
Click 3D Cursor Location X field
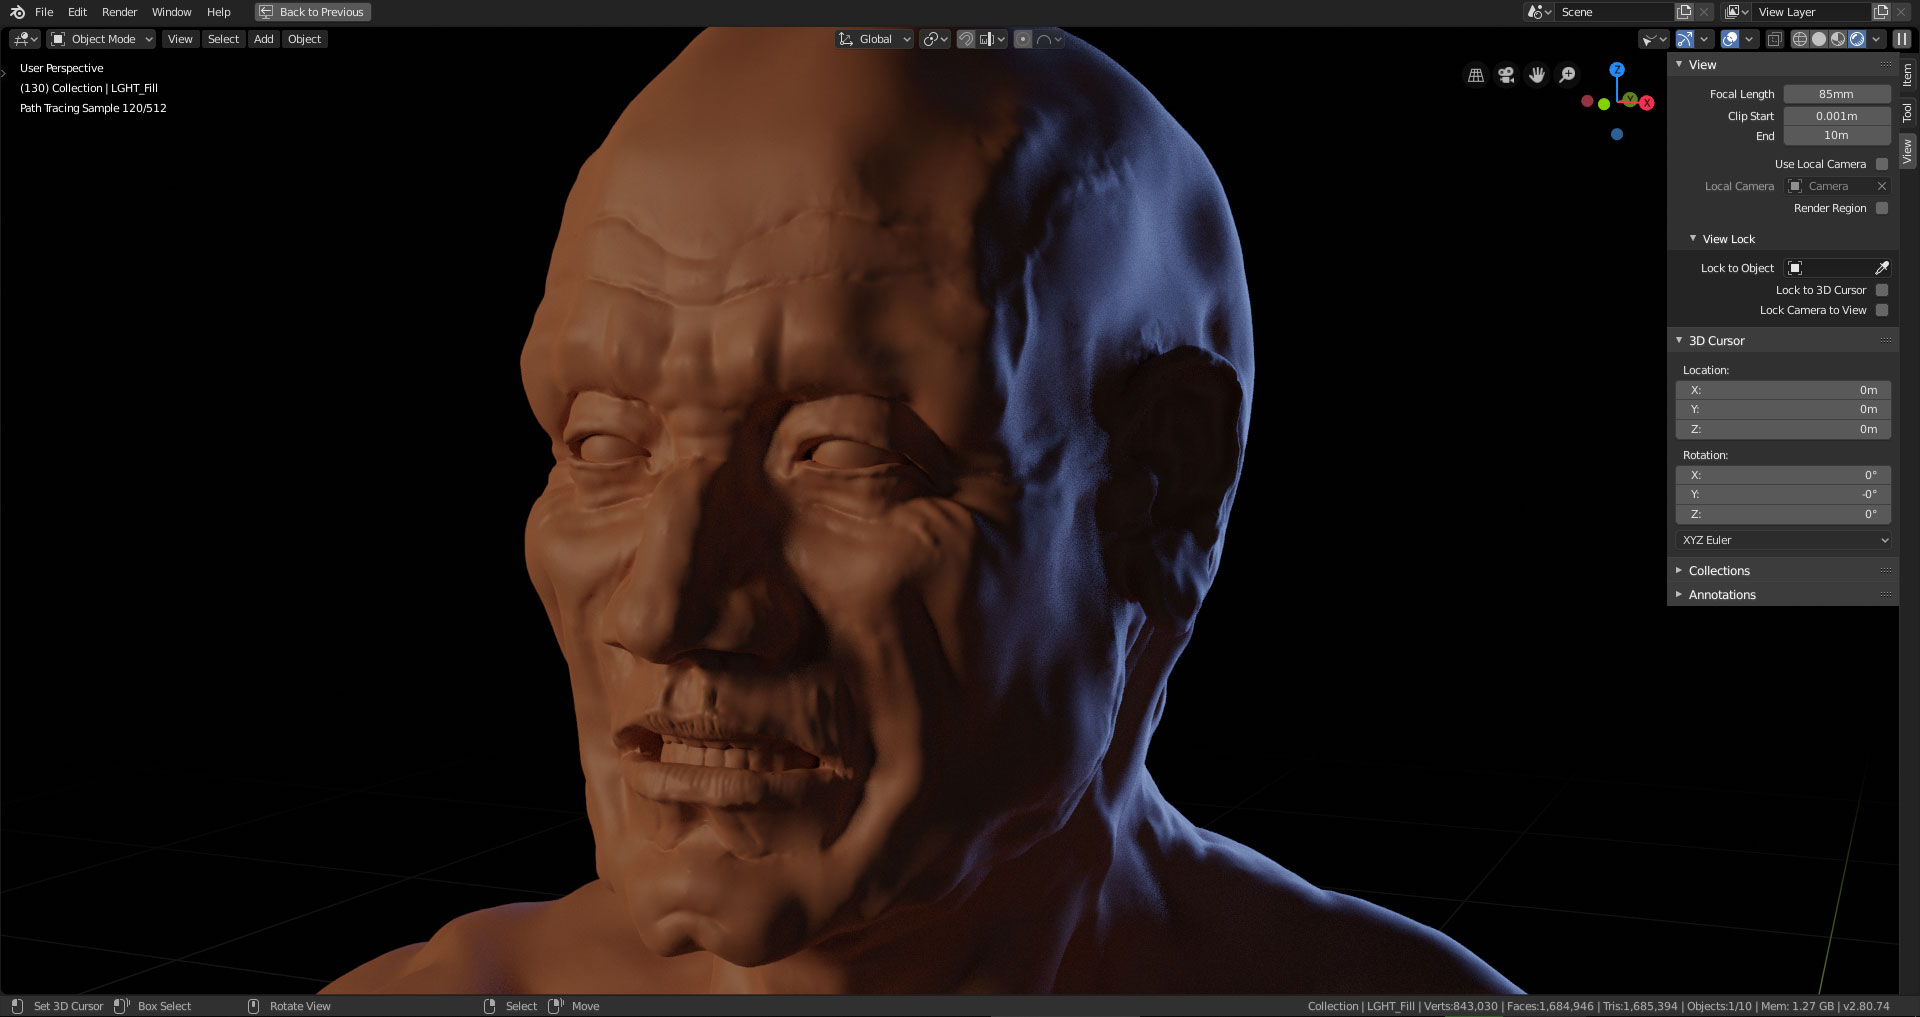click(x=1784, y=390)
